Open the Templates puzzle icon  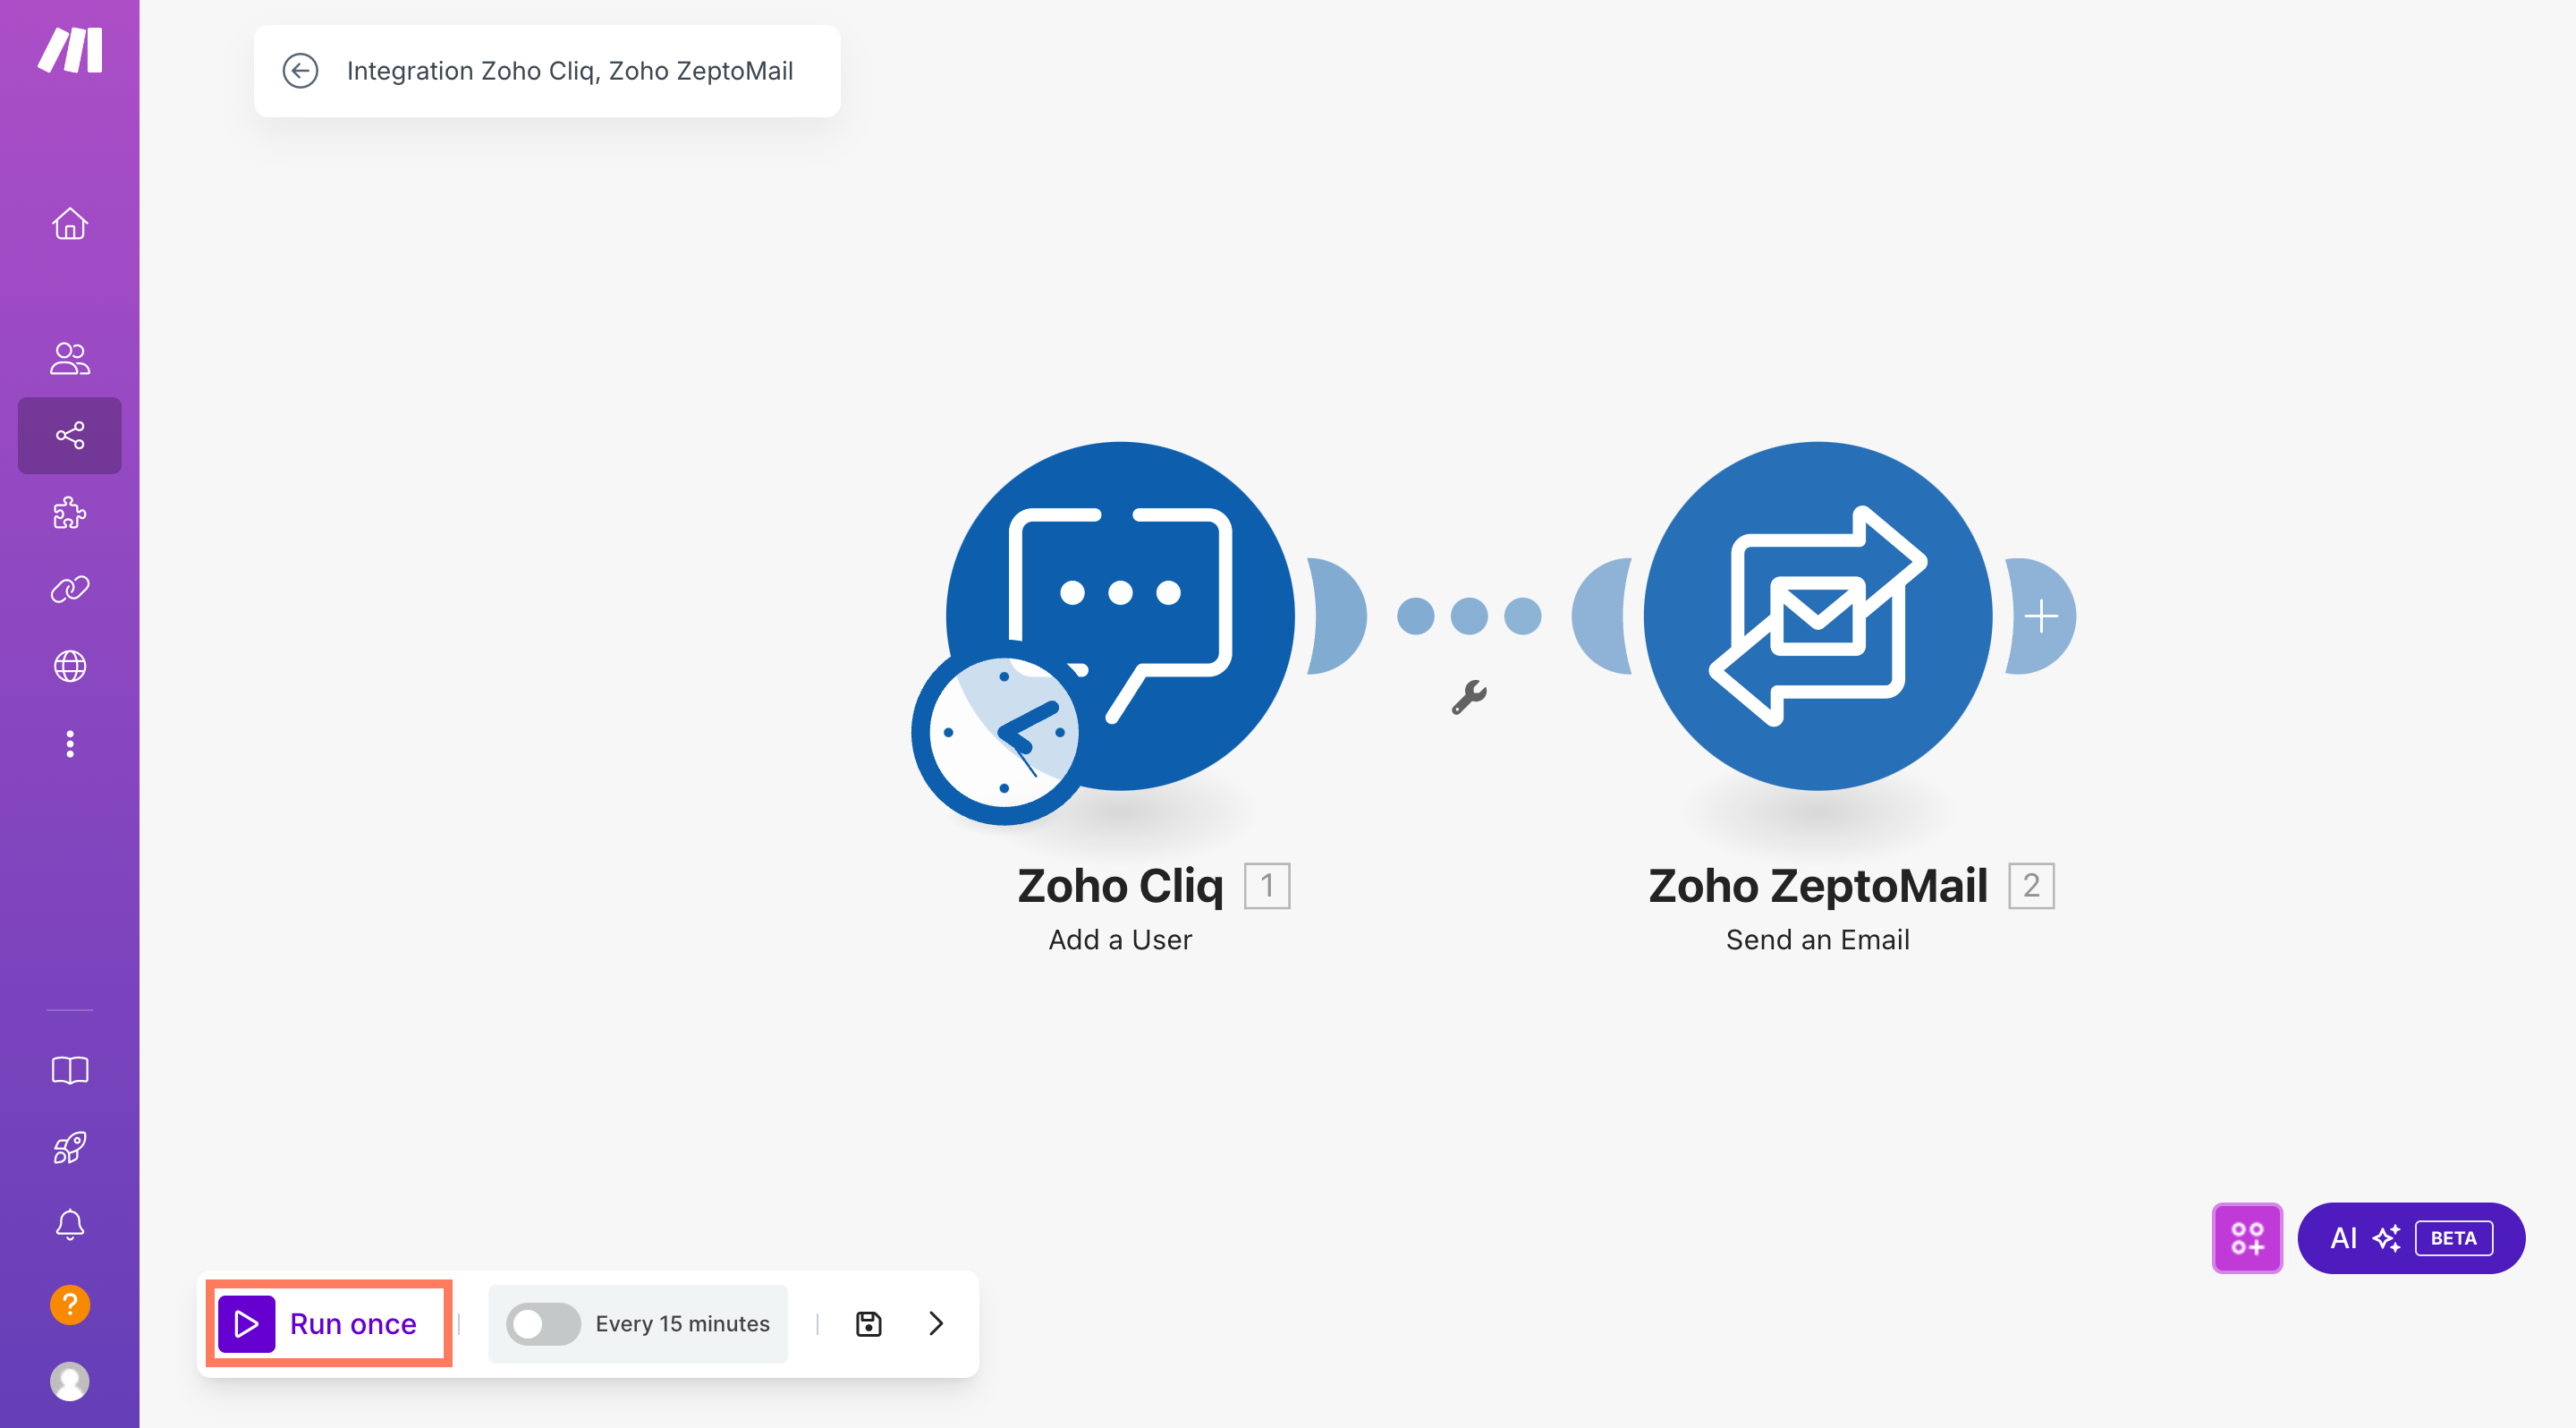pos(69,513)
